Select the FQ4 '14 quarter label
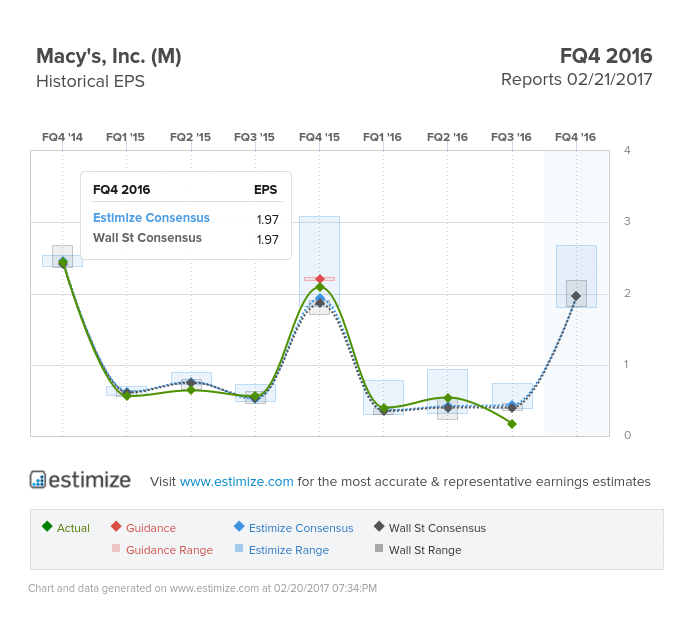The width and height of the screenshot is (685, 620). [62, 137]
